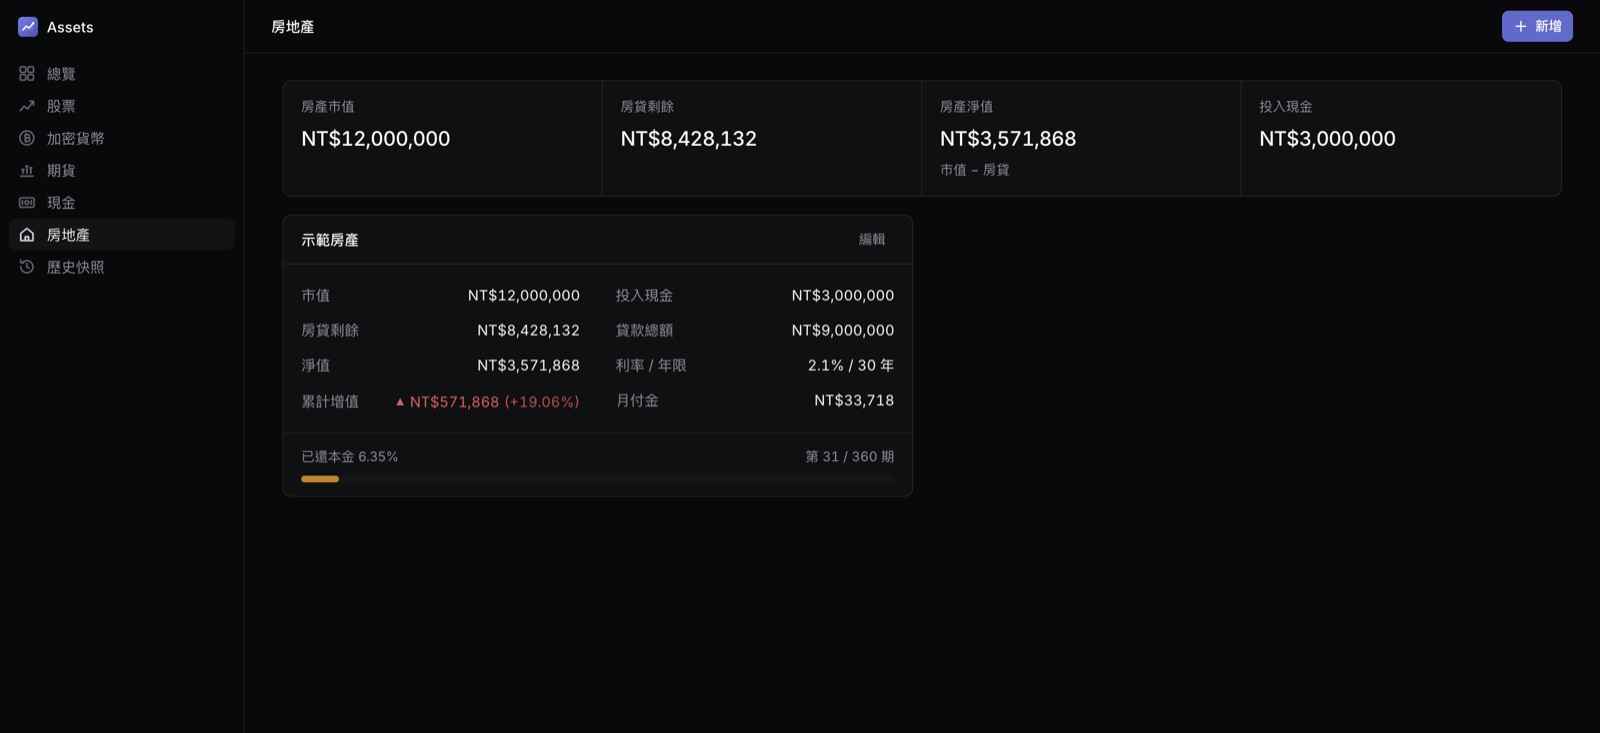Click the 房貸剩餘 summary card

(x=762, y=138)
